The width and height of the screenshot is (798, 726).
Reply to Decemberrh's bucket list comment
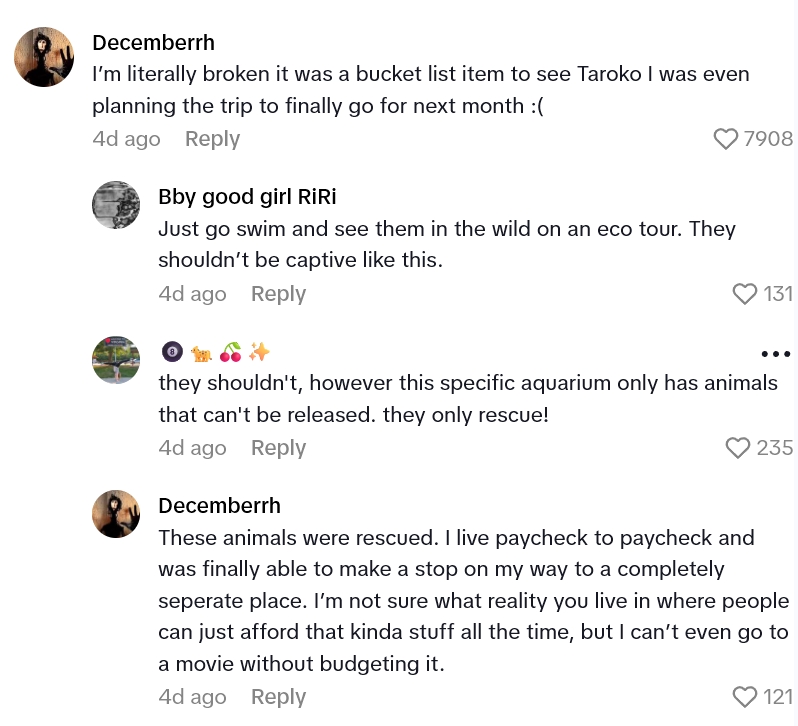click(x=212, y=139)
